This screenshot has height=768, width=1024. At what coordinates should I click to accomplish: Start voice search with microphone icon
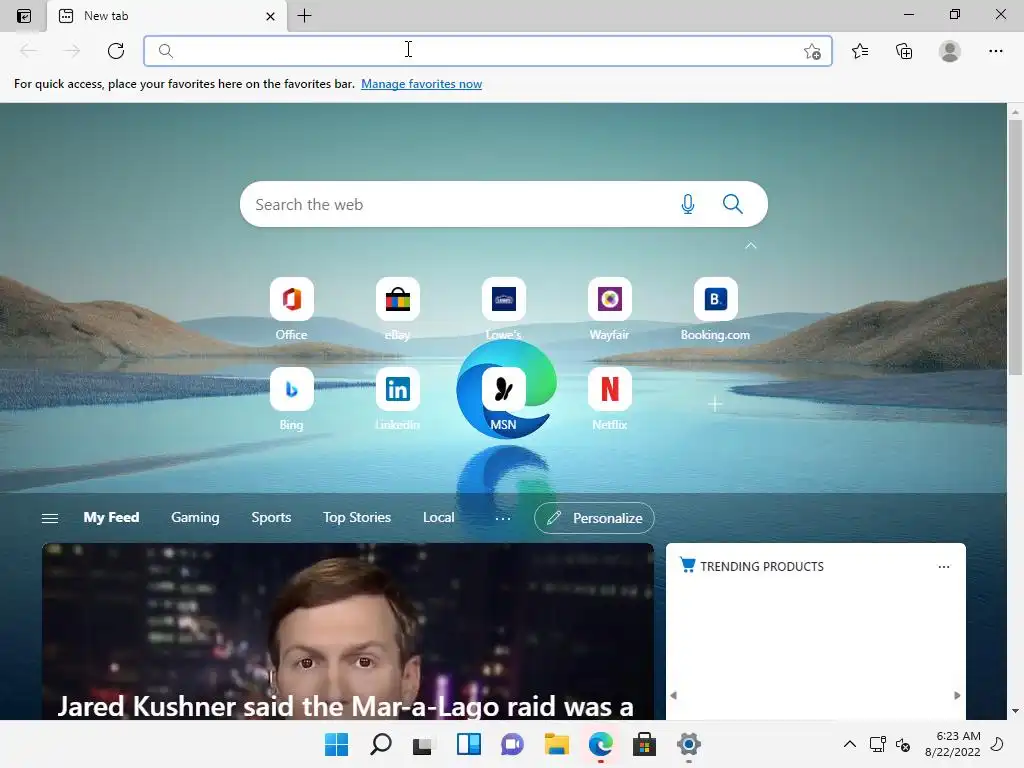[x=688, y=204]
